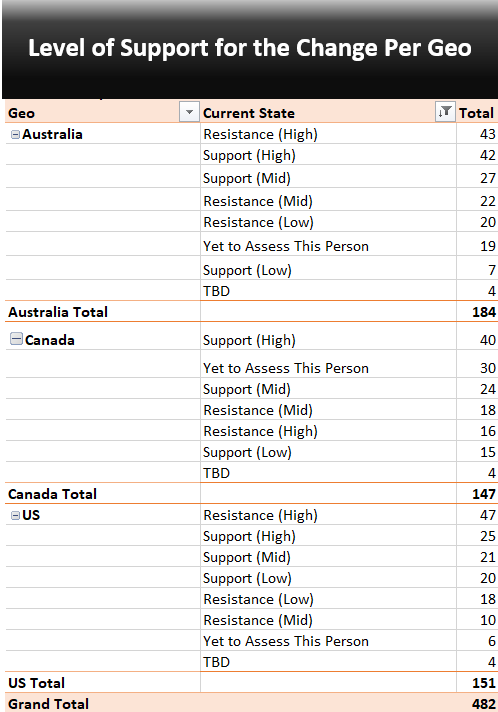Screen dimensions: 498x712
Task: Click the chart title Level of Support banner
Action: click(250, 48)
